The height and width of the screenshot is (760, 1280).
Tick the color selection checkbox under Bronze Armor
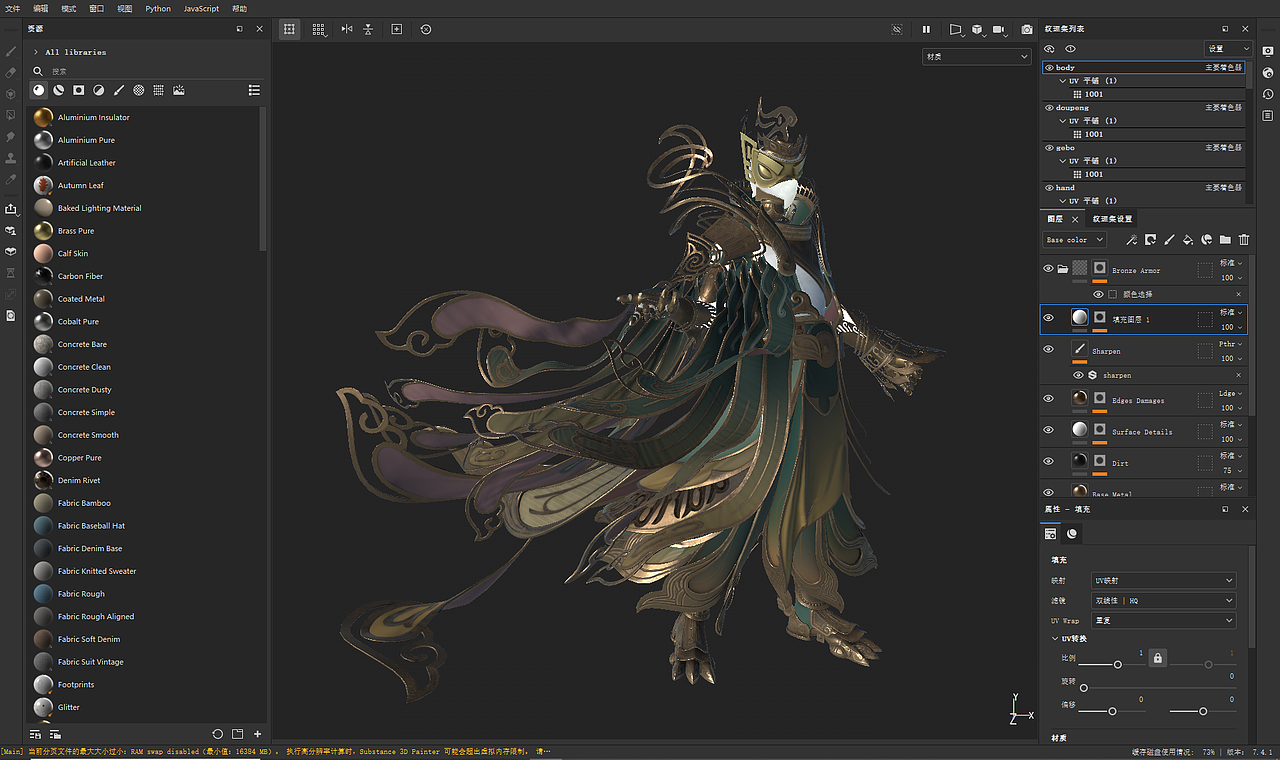(1112, 294)
